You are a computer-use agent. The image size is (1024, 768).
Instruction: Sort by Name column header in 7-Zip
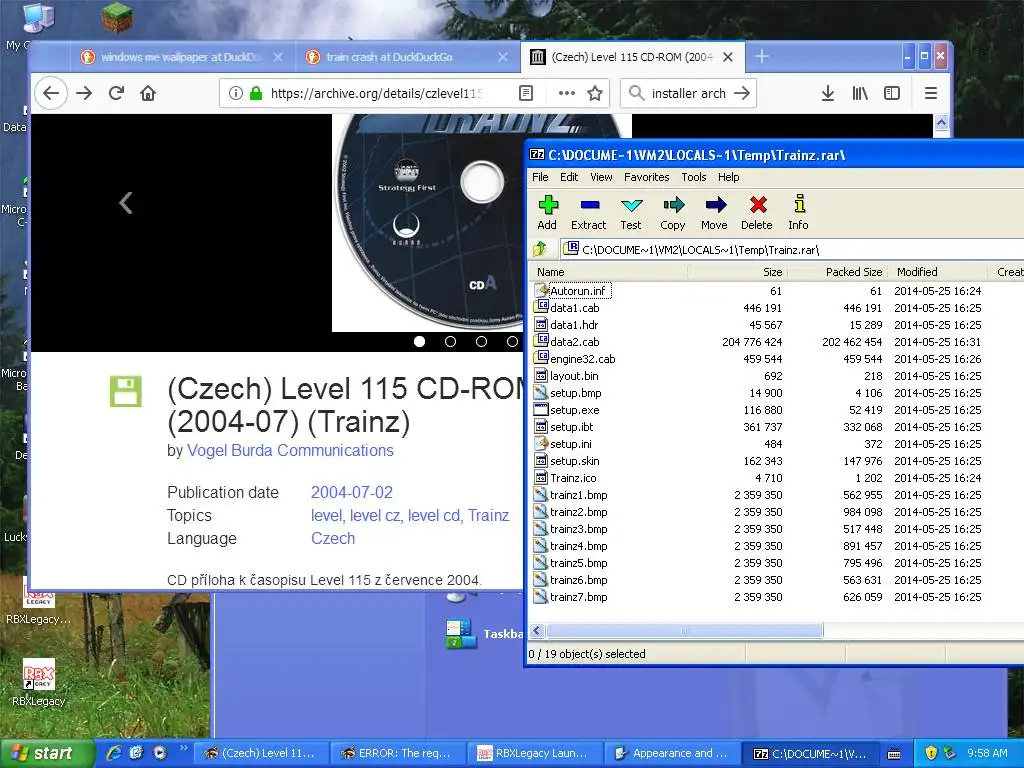tap(609, 272)
